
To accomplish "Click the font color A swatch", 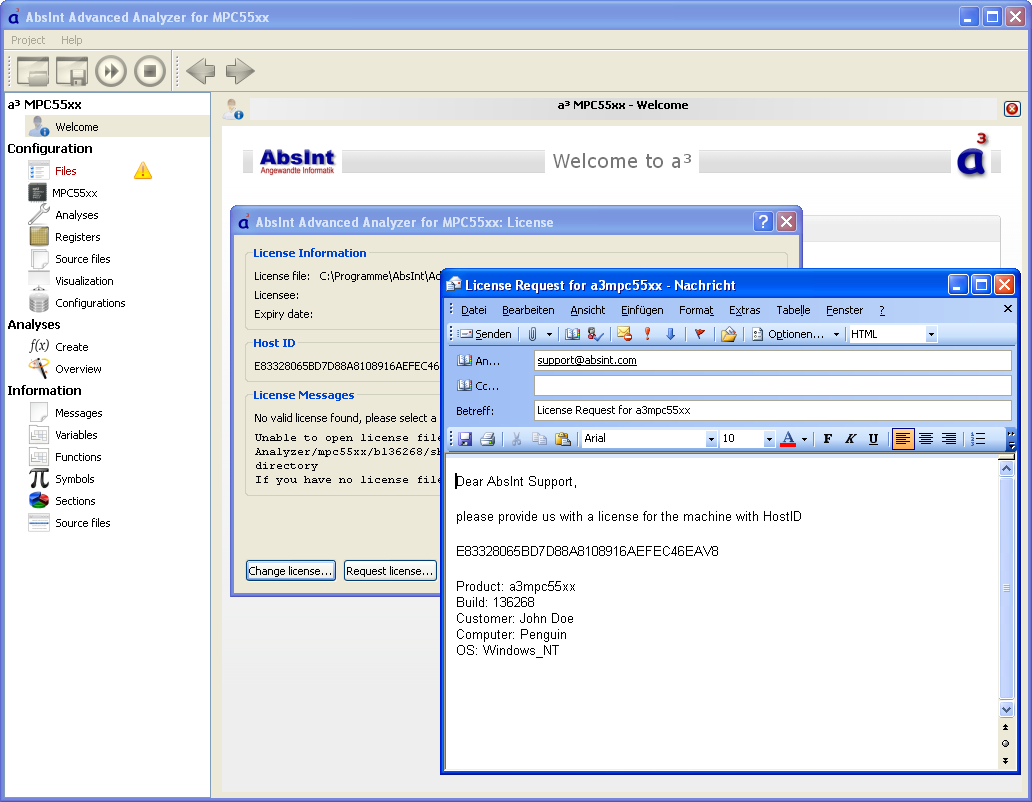I will click(x=788, y=439).
